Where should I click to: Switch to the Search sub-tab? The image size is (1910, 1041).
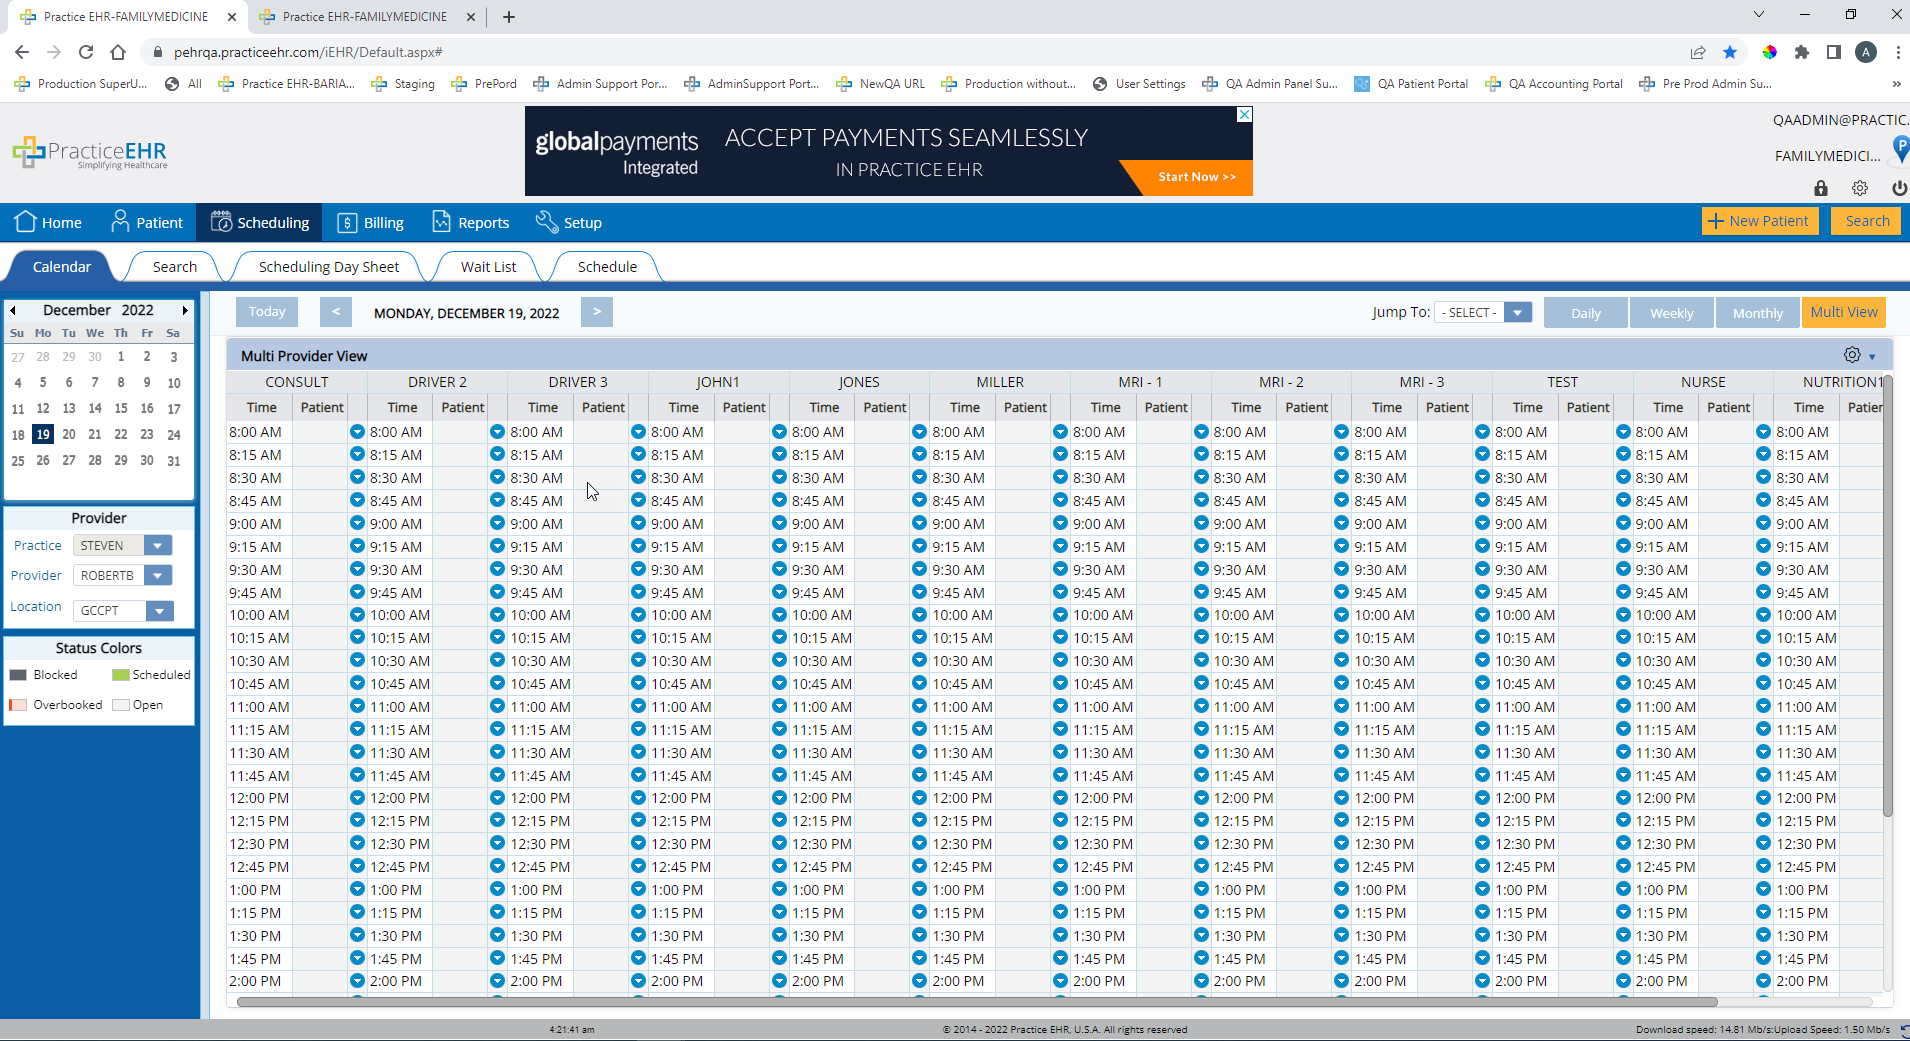174,267
